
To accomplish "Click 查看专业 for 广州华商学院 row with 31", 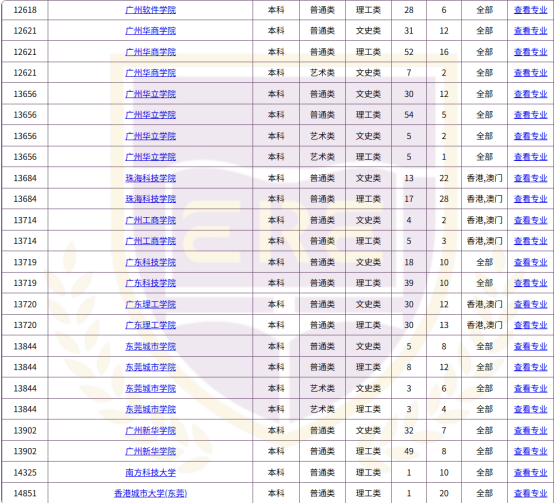I will pos(530,31).
